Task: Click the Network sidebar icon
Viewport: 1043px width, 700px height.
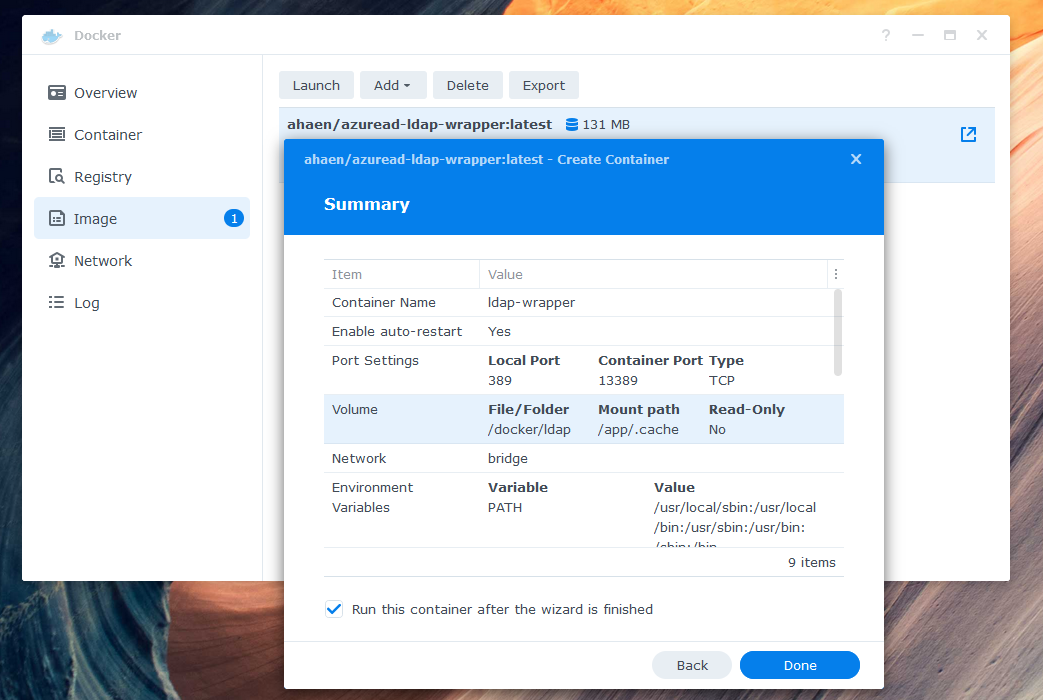Action: 57,260
